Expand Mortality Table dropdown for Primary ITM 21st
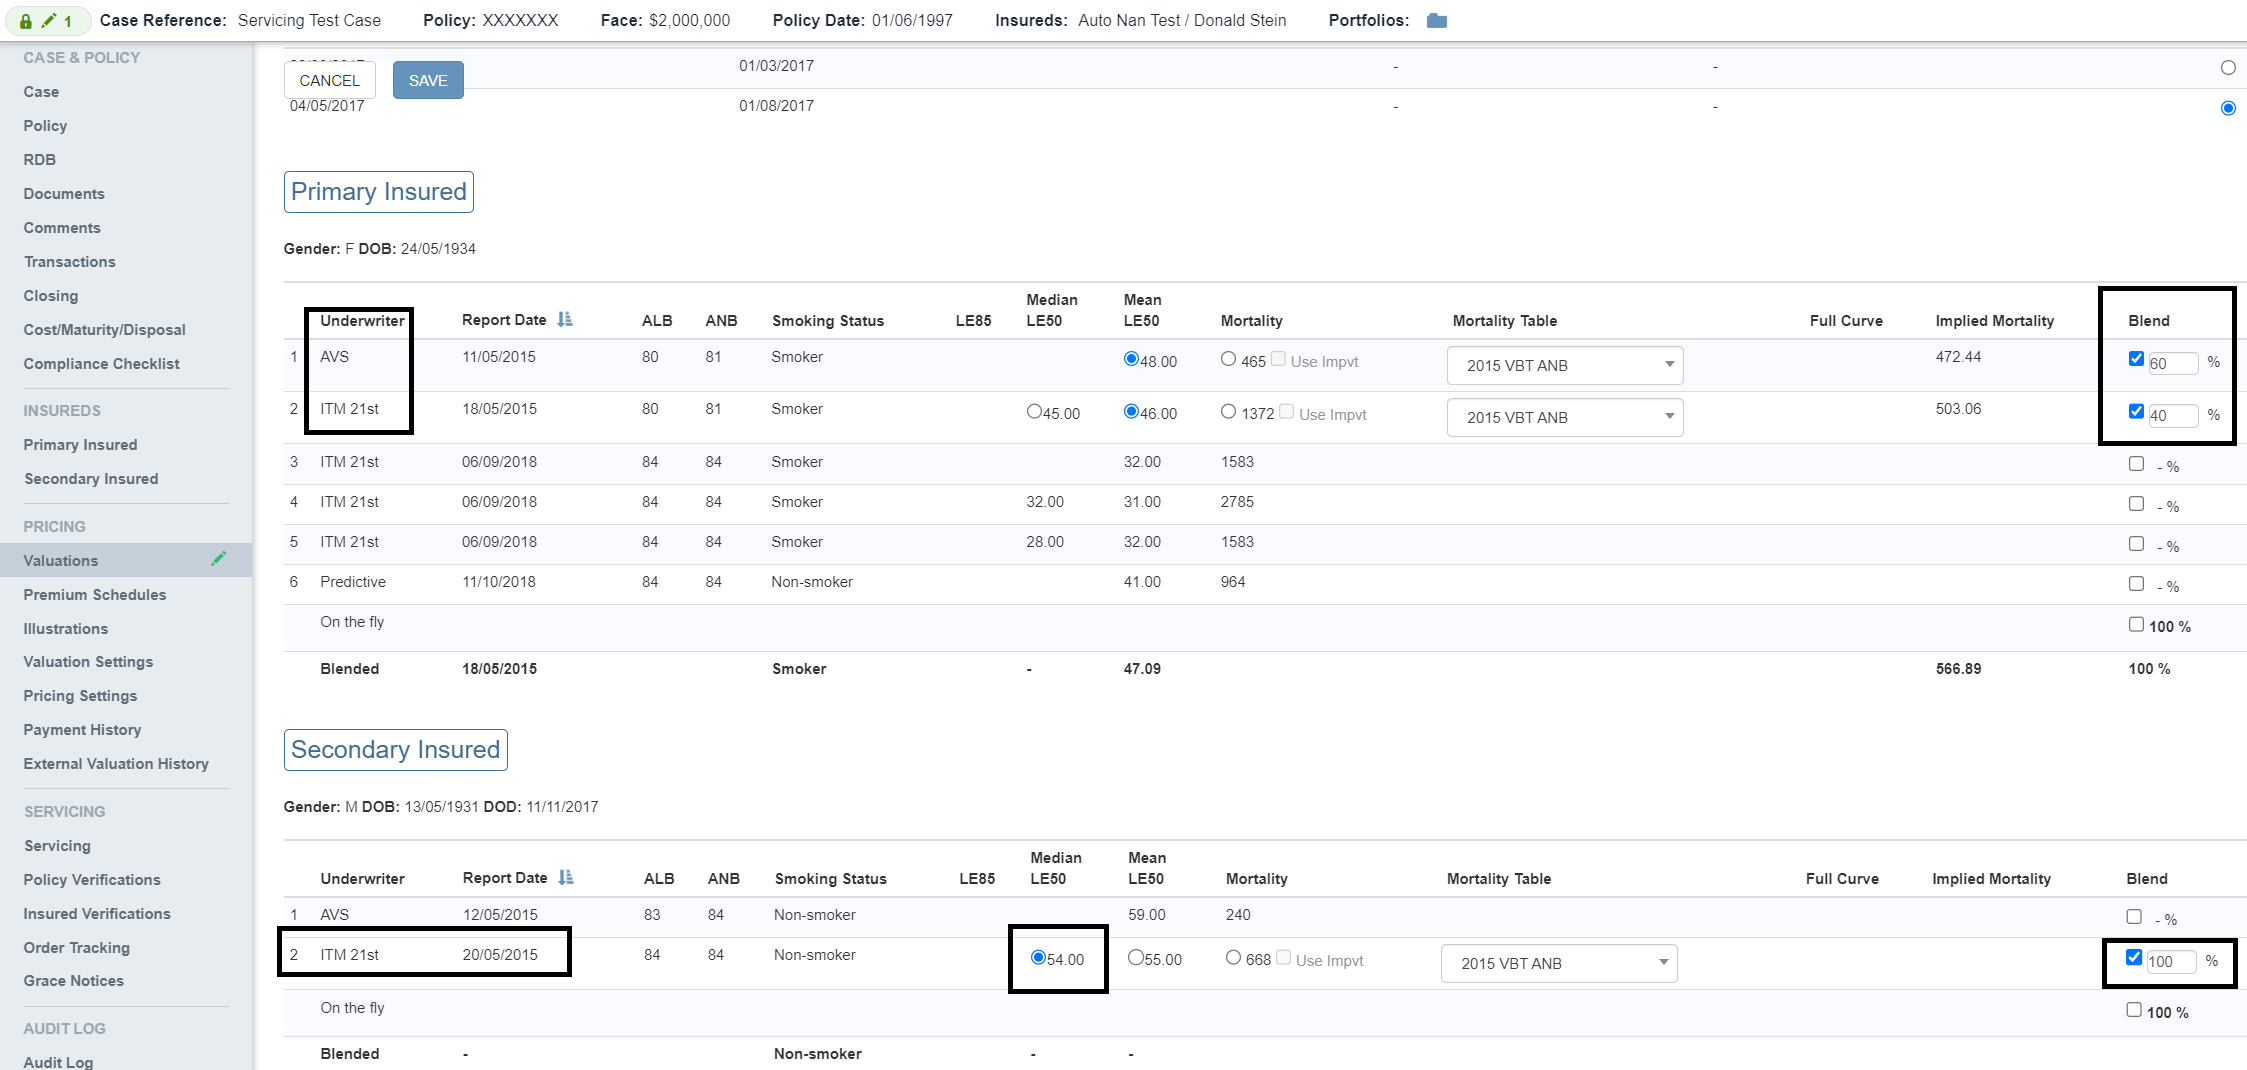This screenshot has width=2247, height=1070. (1564, 417)
